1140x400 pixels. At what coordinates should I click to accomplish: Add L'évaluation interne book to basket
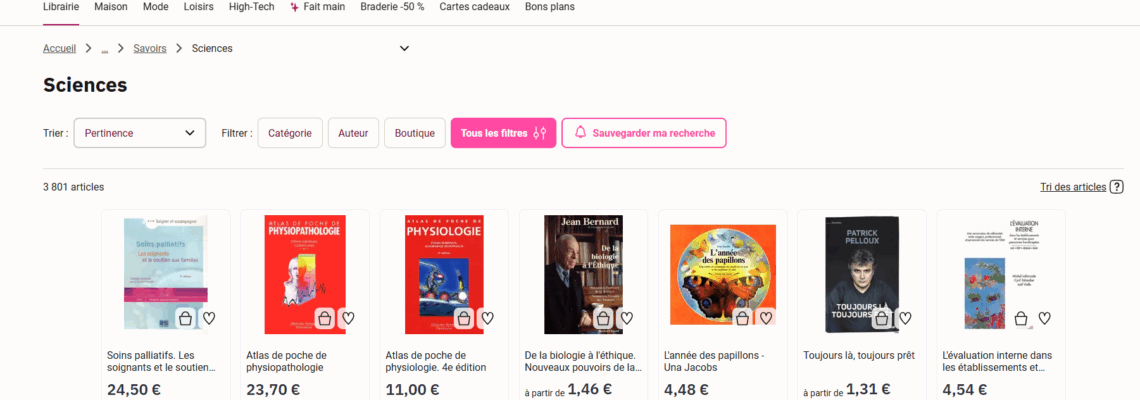click(1021, 319)
